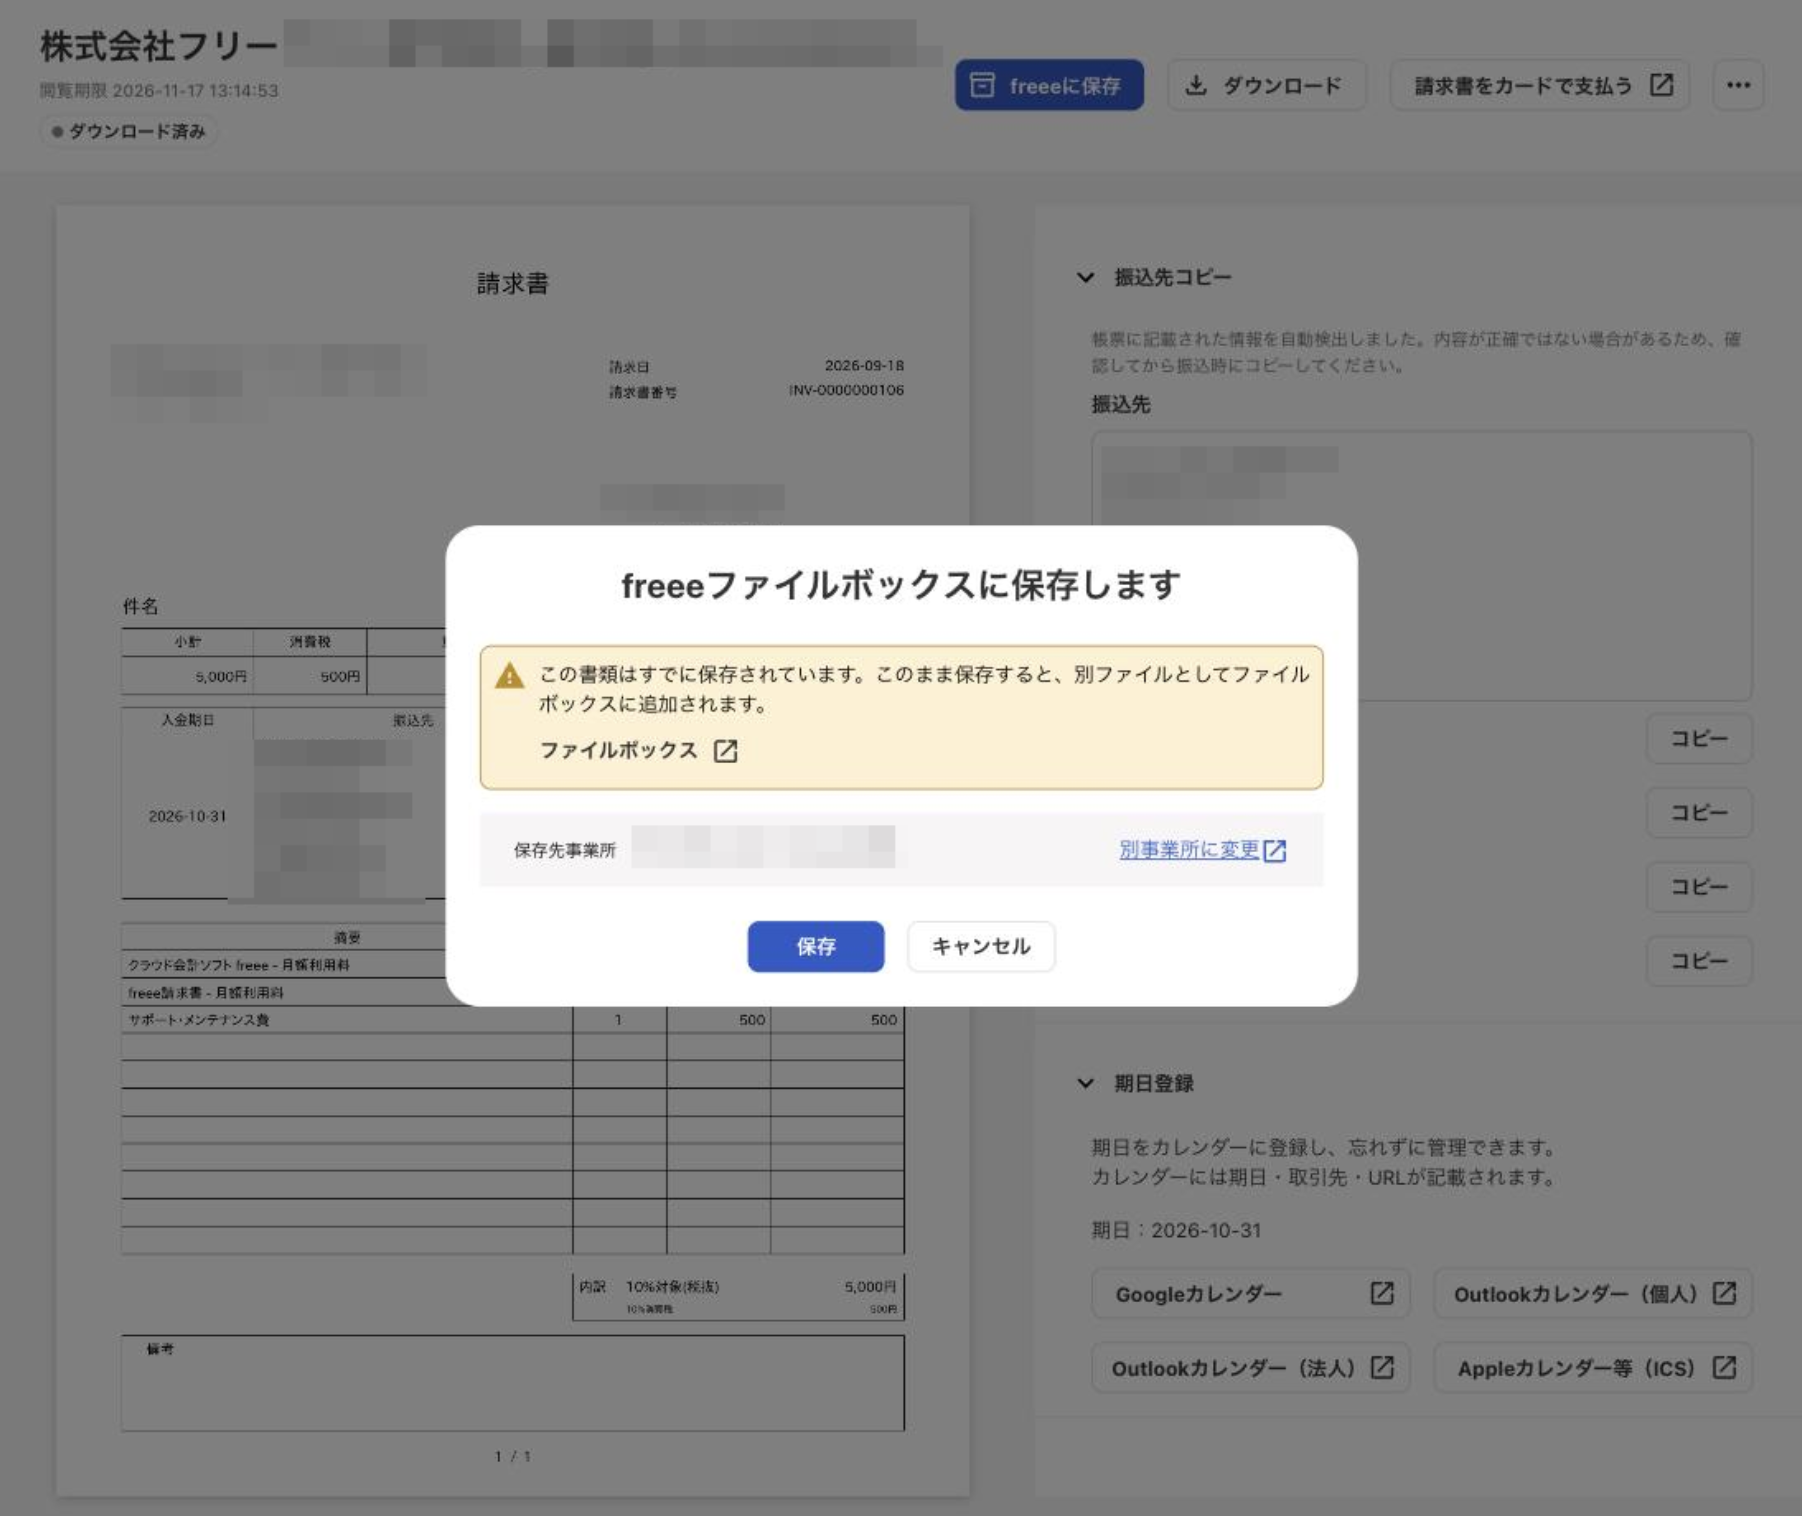Collapse the 振込先コピー section chevron

click(x=1086, y=278)
